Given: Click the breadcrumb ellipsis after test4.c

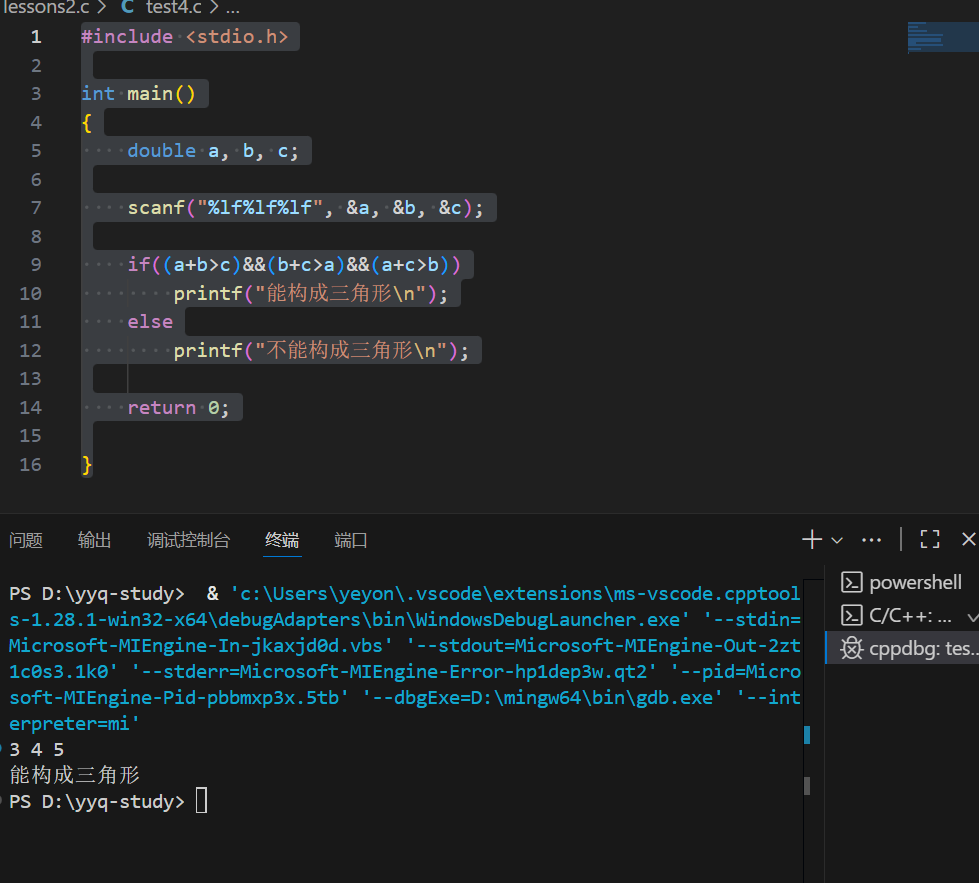Looking at the screenshot, I should (233, 9).
